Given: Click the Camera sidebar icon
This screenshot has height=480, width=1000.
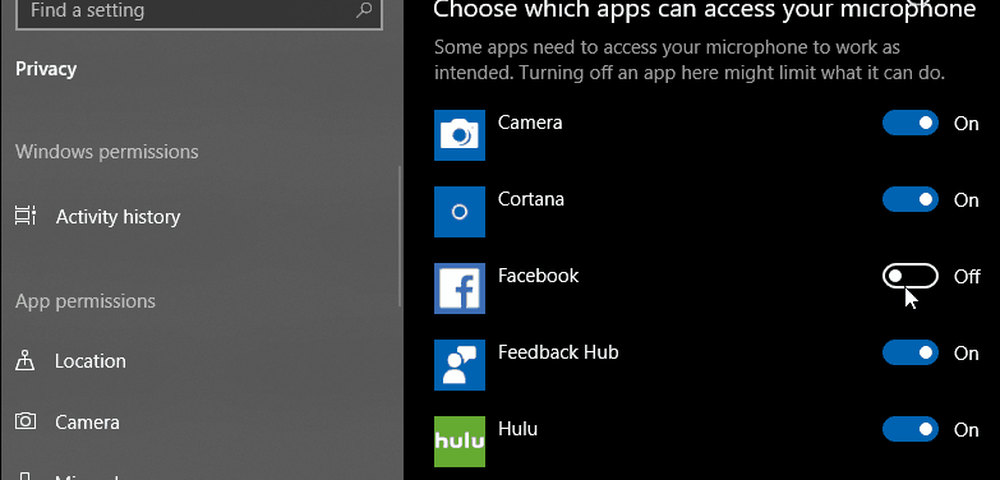Looking at the screenshot, I should coord(26,422).
